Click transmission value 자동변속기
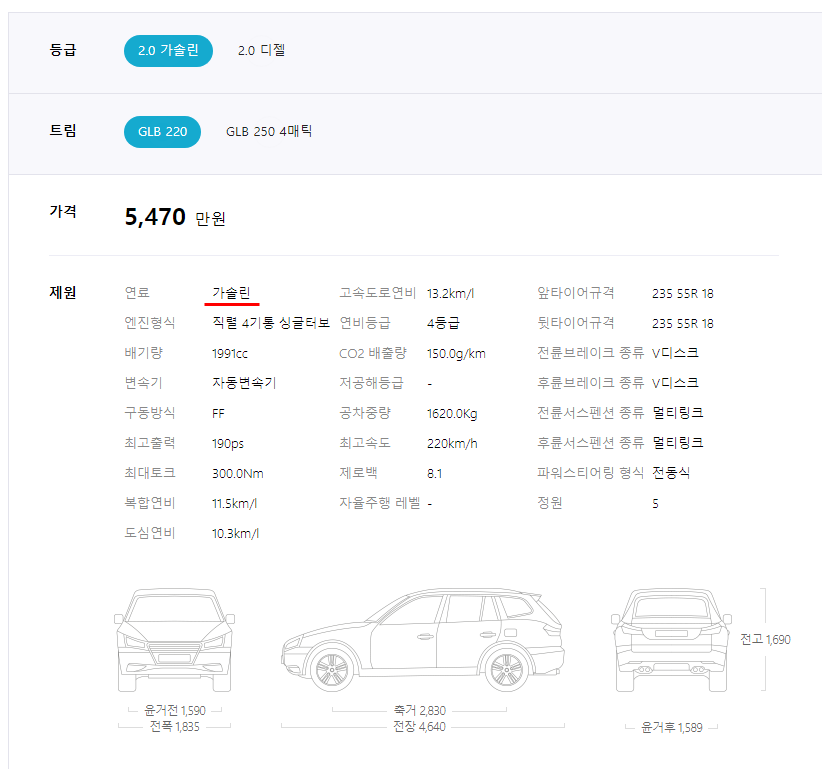The image size is (822, 769). pyautogui.click(x=244, y=383)
